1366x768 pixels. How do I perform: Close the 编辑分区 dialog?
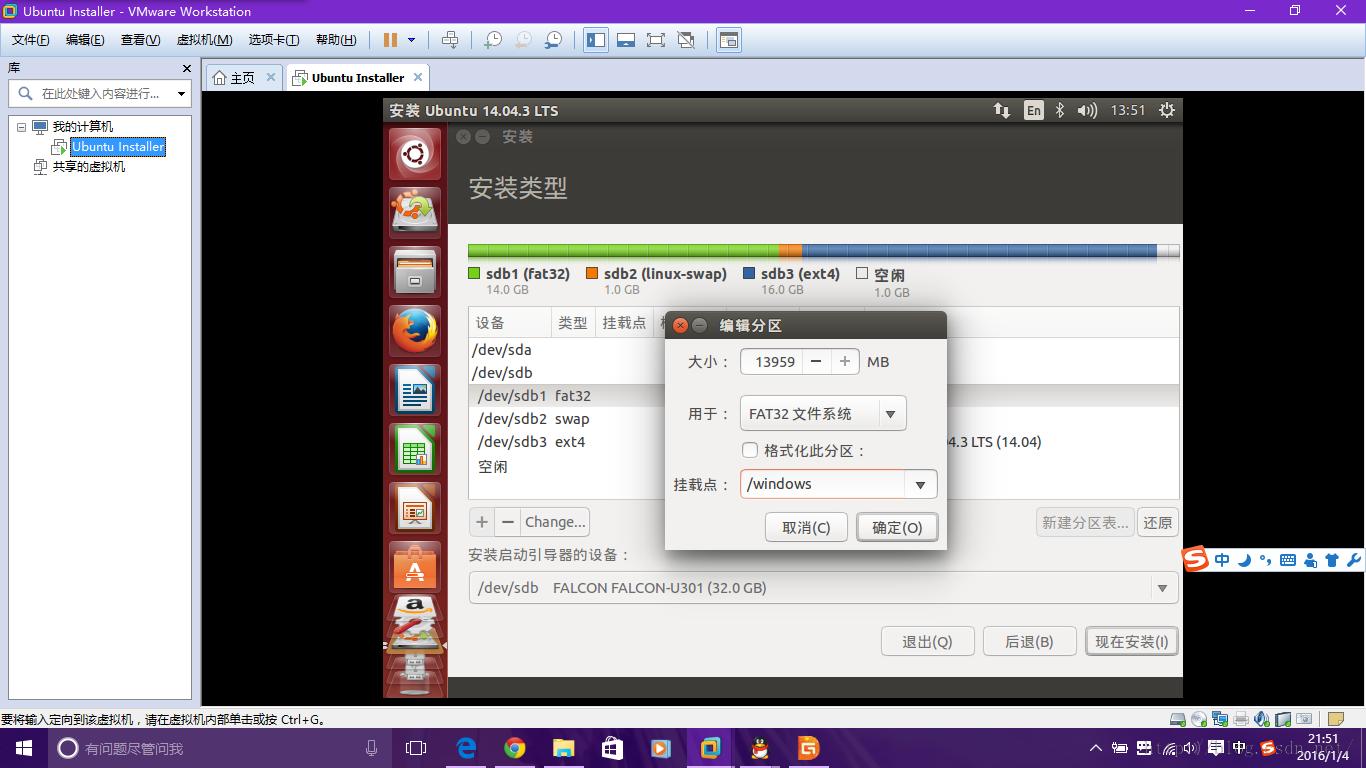(x=680, y=325)
